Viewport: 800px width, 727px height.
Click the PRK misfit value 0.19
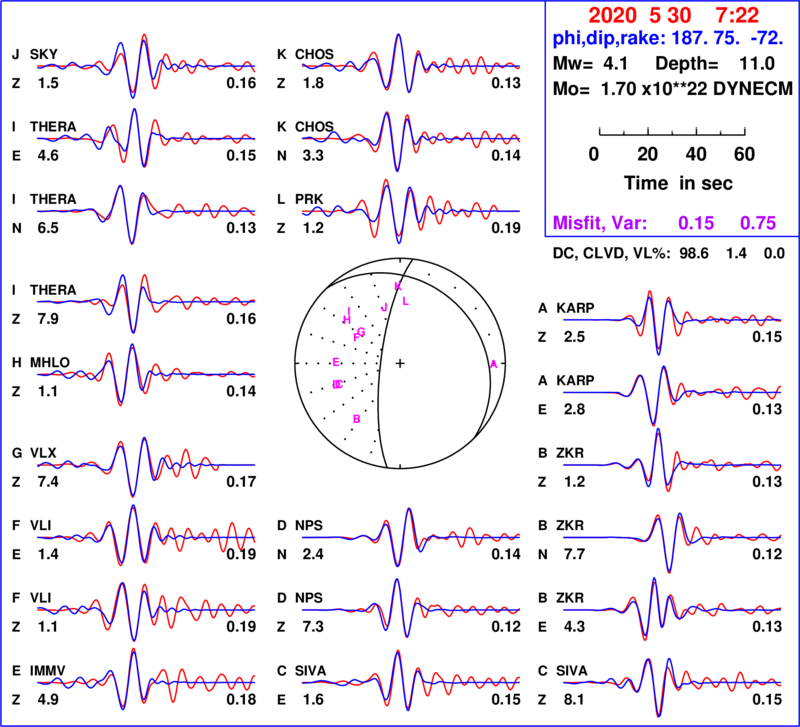pos(506,228)
